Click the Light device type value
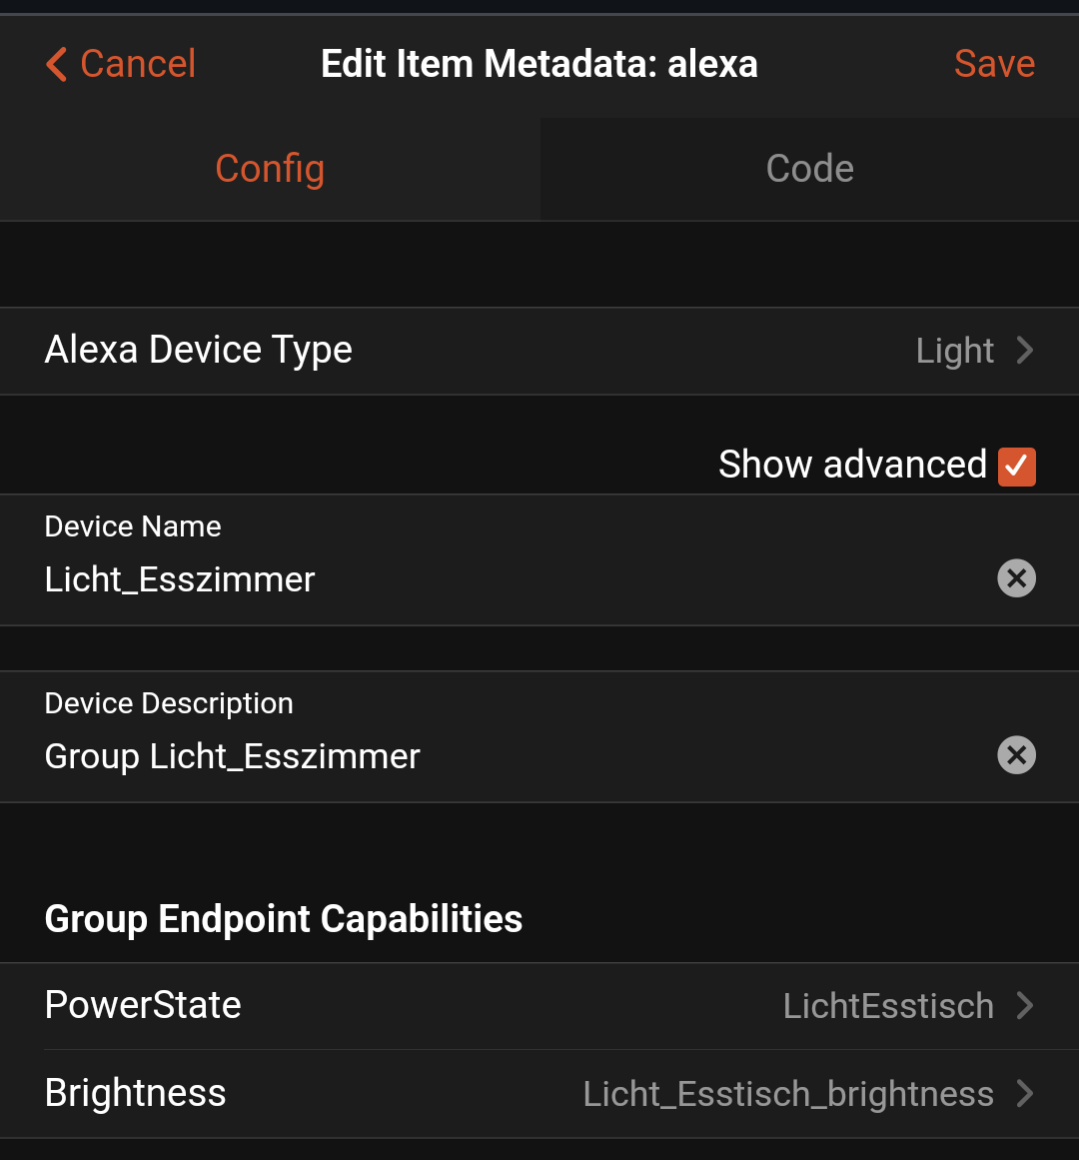1079x1160 pixels. pyautogui.click(x=954, y=351)
